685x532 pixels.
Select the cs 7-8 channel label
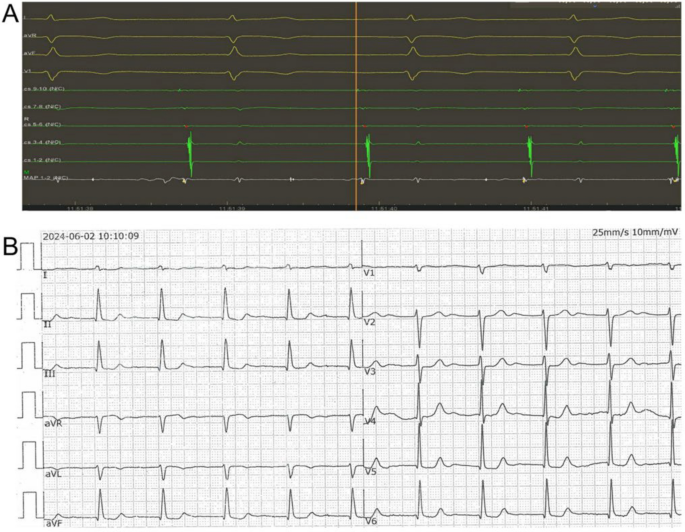pyautogui.click(x=42, y=107)
